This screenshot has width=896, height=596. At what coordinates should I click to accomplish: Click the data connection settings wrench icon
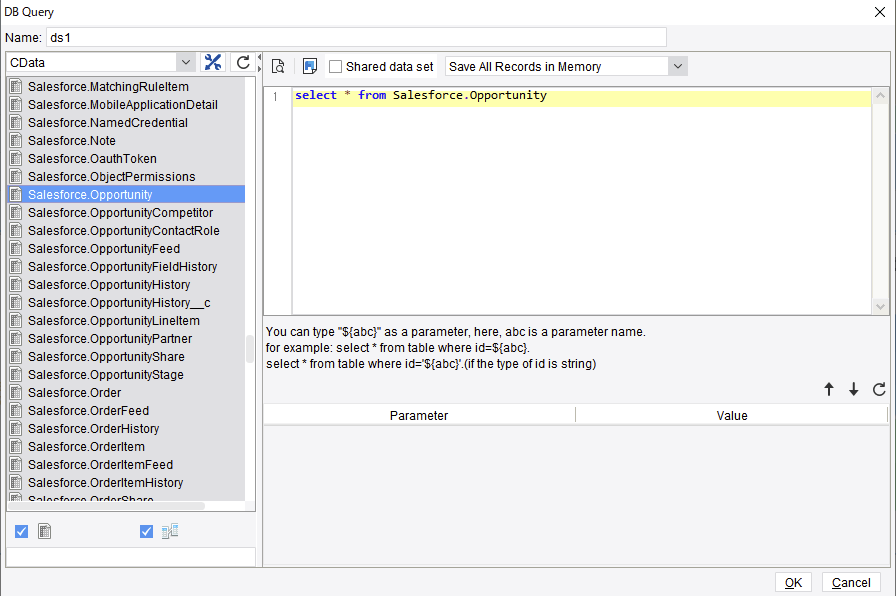(x=213, y=62)
